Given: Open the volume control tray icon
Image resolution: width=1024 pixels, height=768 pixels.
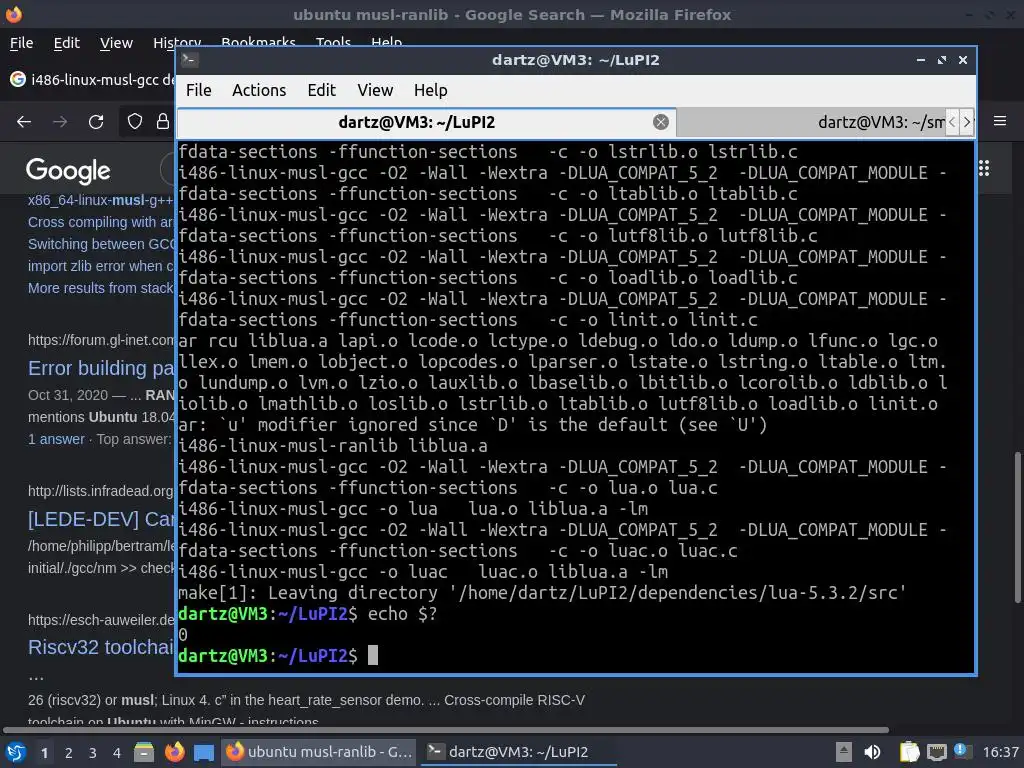Looking at the screenshot, I should click(x=872, y=752).
